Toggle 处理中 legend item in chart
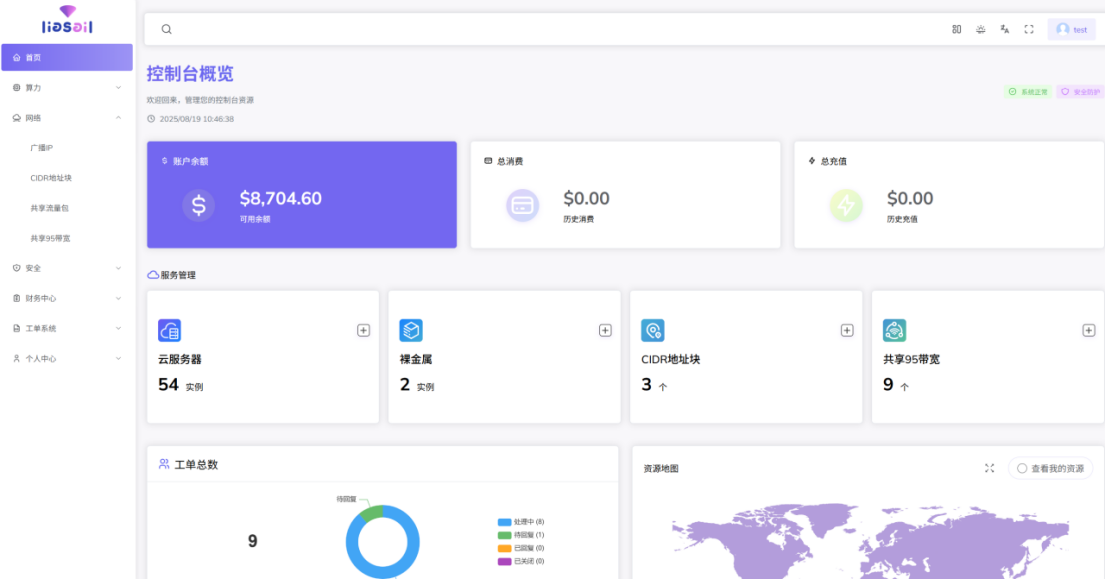The height and width of the screenshot is (580, 1106). pyautogui.click(x=522, y=522)
